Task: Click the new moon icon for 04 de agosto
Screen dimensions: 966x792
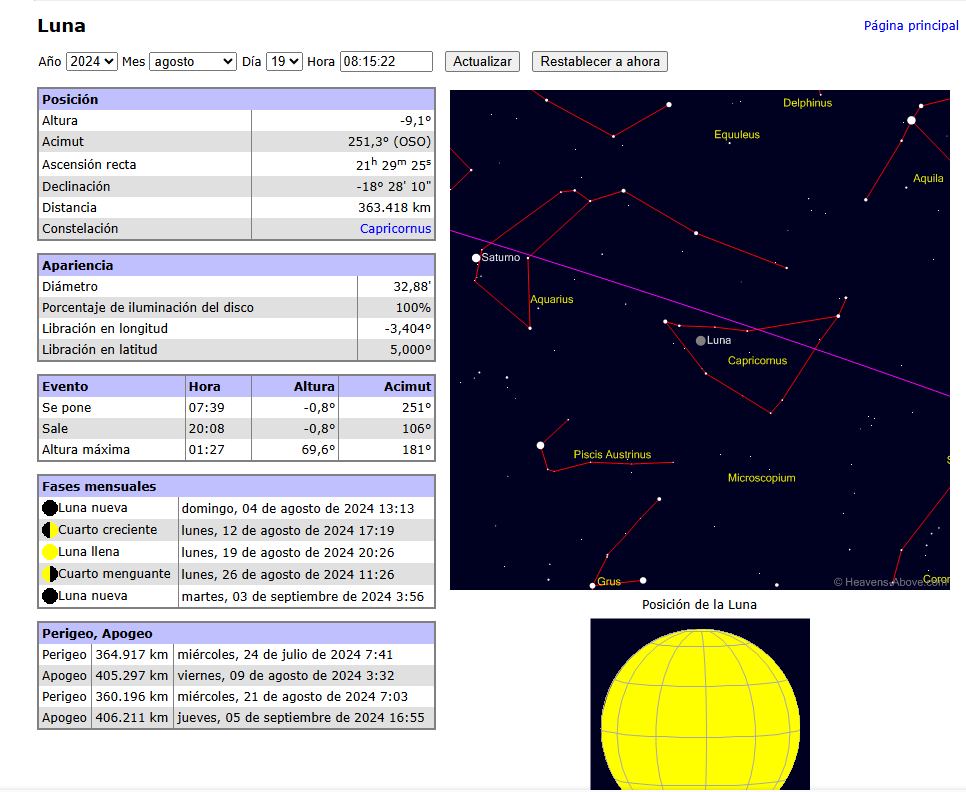Action: (50, 508)
